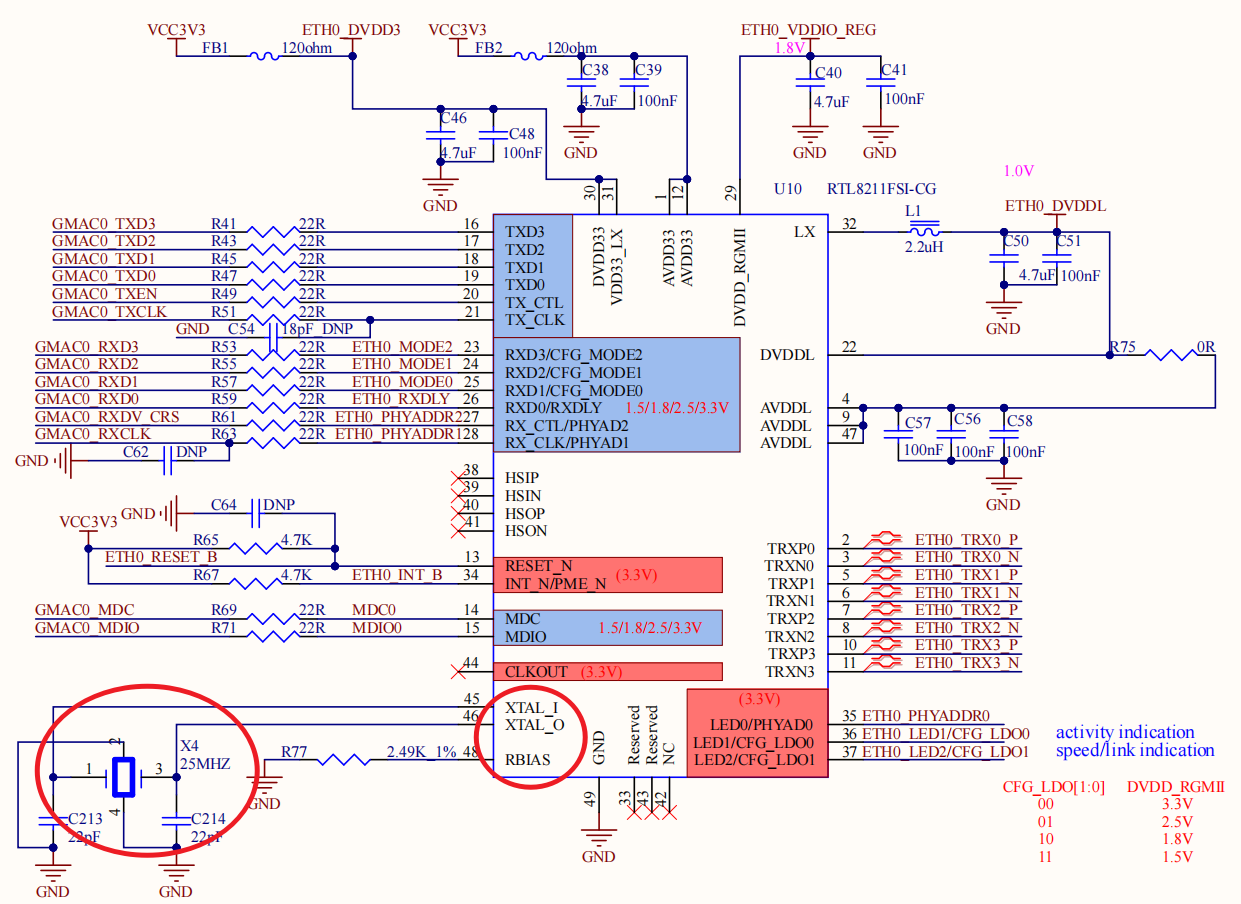Click the GMAC0_RXD3 net label
Screen dimensions: 1241x904
(x=87, y=346)
